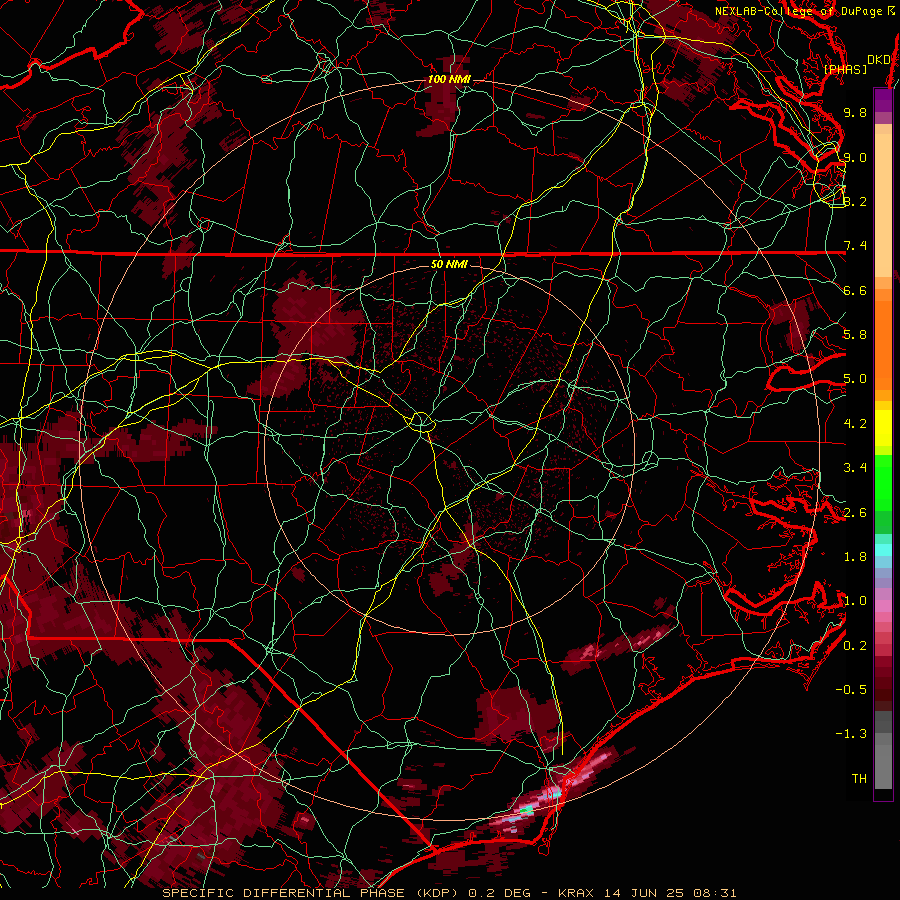This screenshot has height=900, width=900.
Task: Click the 0.2 DEG elevation angle text
Action: (x=503, y=893)
